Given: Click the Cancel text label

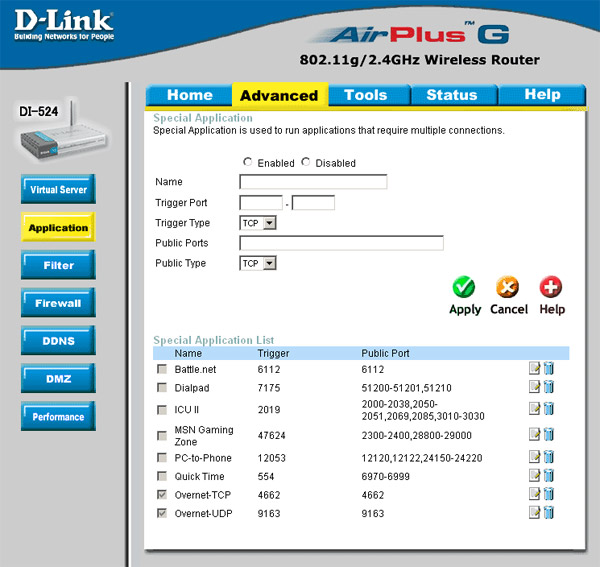Looking at the screenshot, I should (509, 309).
